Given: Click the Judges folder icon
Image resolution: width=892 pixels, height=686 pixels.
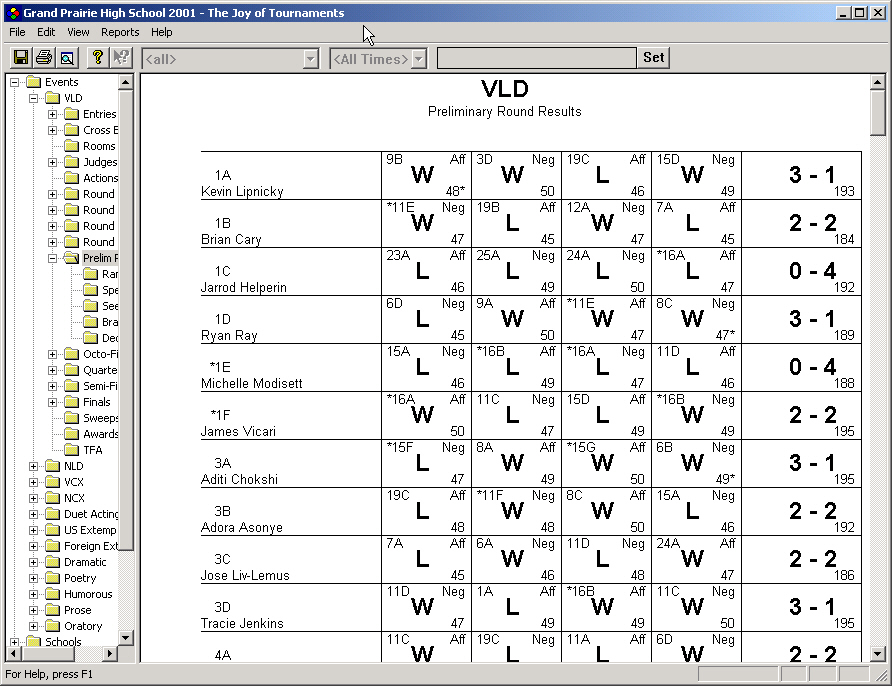Looking at the screenshot, I should coord(71,161).
